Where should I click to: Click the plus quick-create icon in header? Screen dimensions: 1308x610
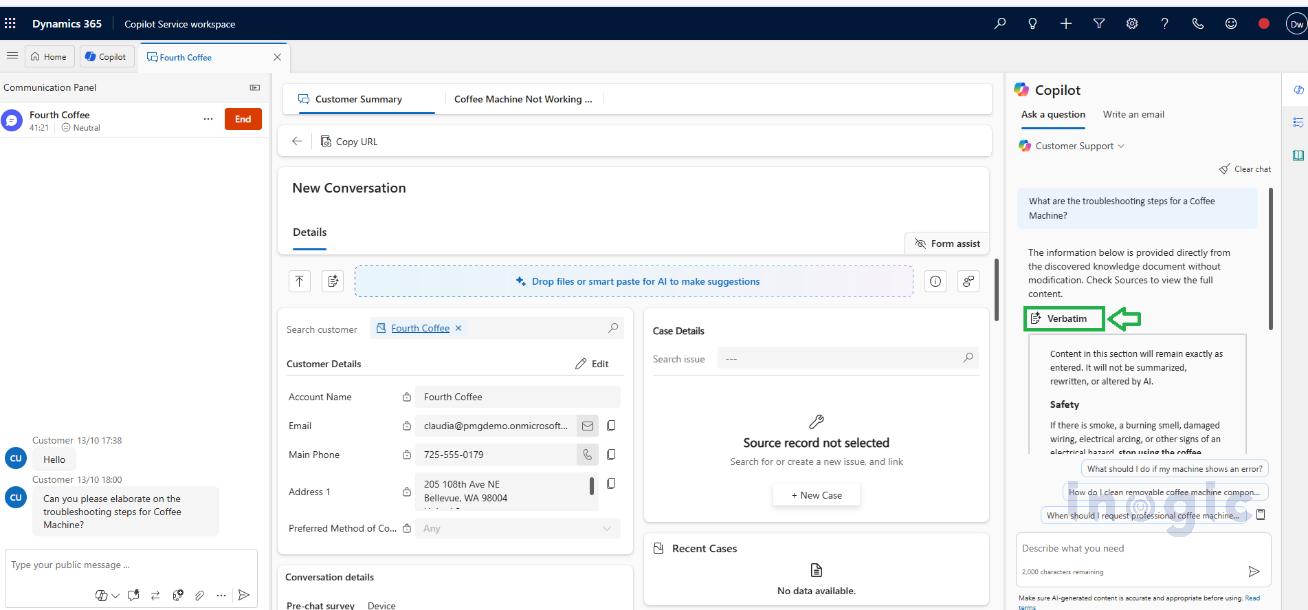(1066, 23)
